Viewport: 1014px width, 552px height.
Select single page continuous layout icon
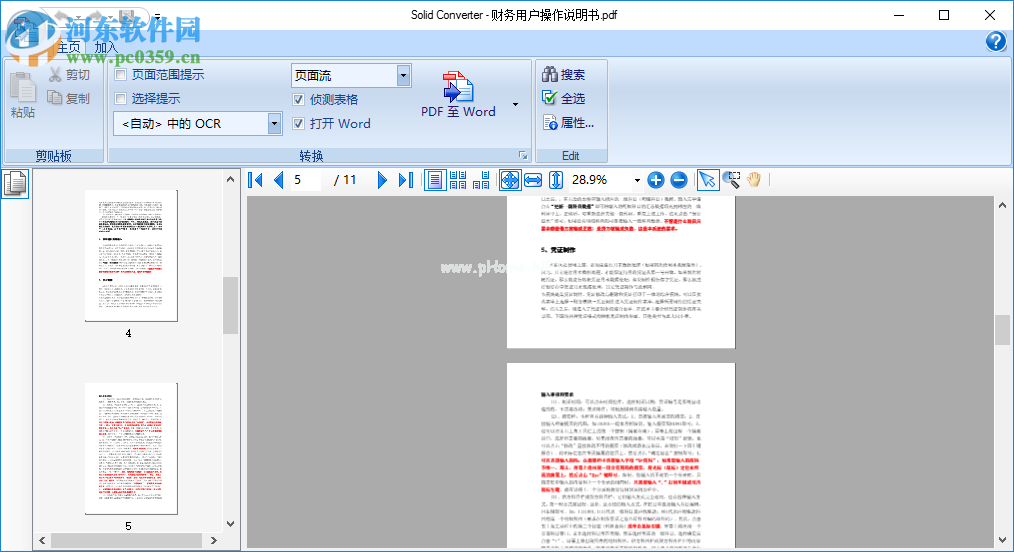coord(435,180)
